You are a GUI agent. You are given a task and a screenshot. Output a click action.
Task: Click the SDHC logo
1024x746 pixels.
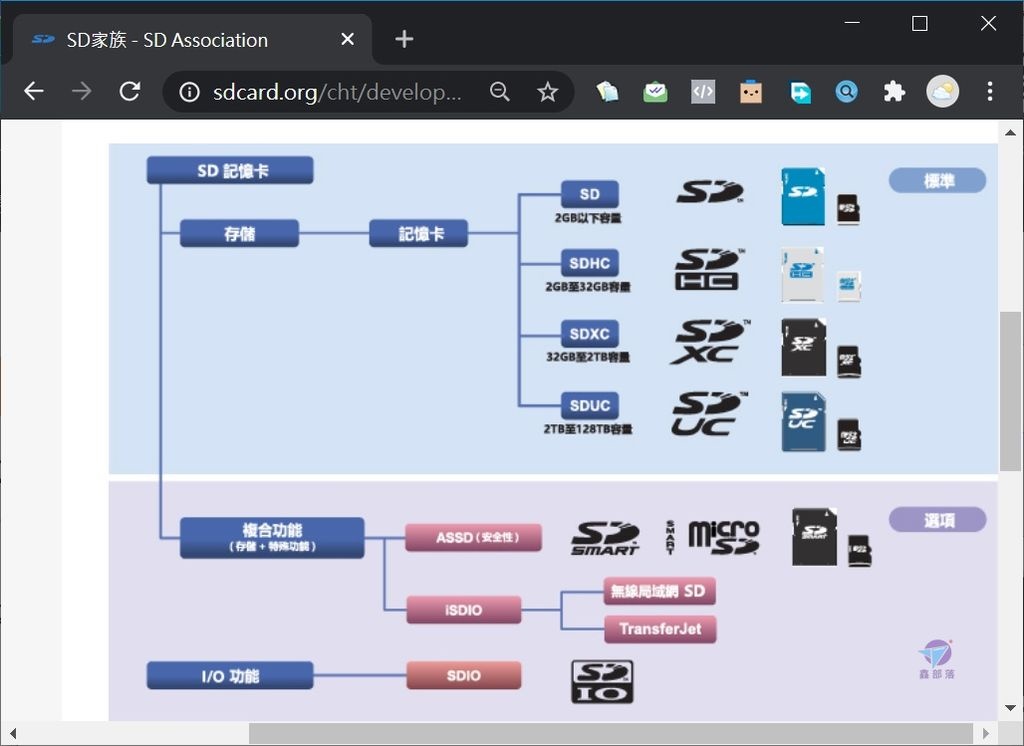(x=708, y=269)
